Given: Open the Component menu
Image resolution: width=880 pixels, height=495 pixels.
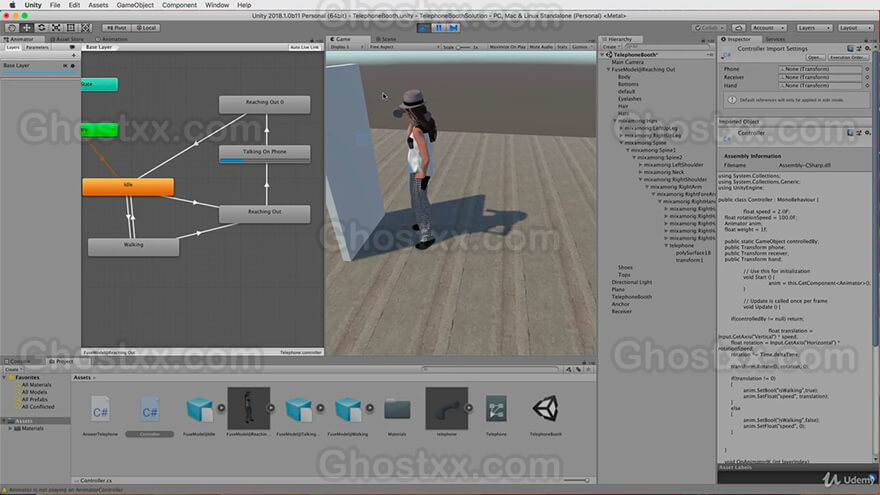Looking at the screenshot, I should pyautogui.click(x=179, y=5).
